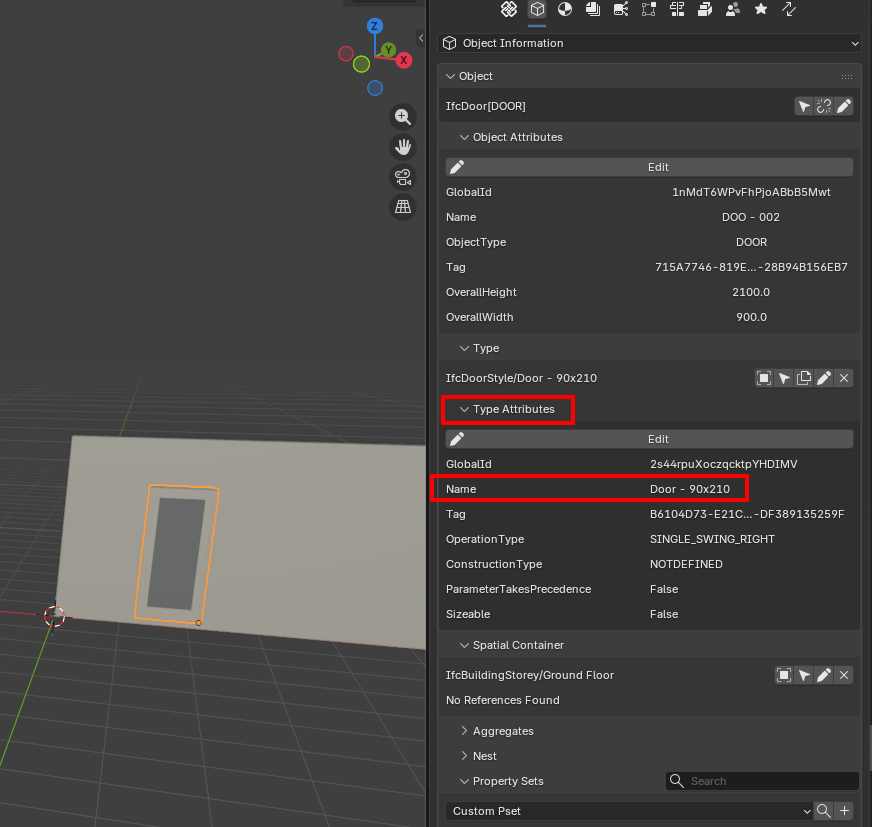Open the Custom Pset dropdown
The width and height of the screenshot is (872, 827).
pyautogui.click(x=630, y=811)
